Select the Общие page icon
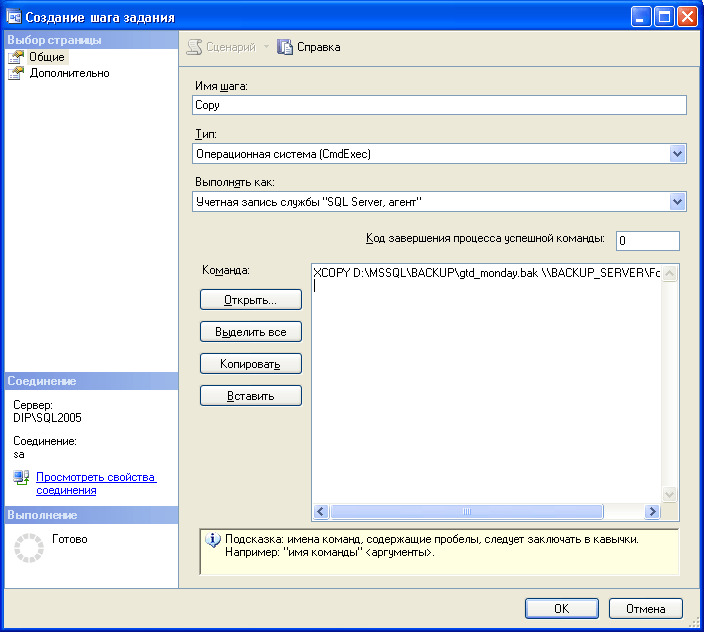 [15, 57]
